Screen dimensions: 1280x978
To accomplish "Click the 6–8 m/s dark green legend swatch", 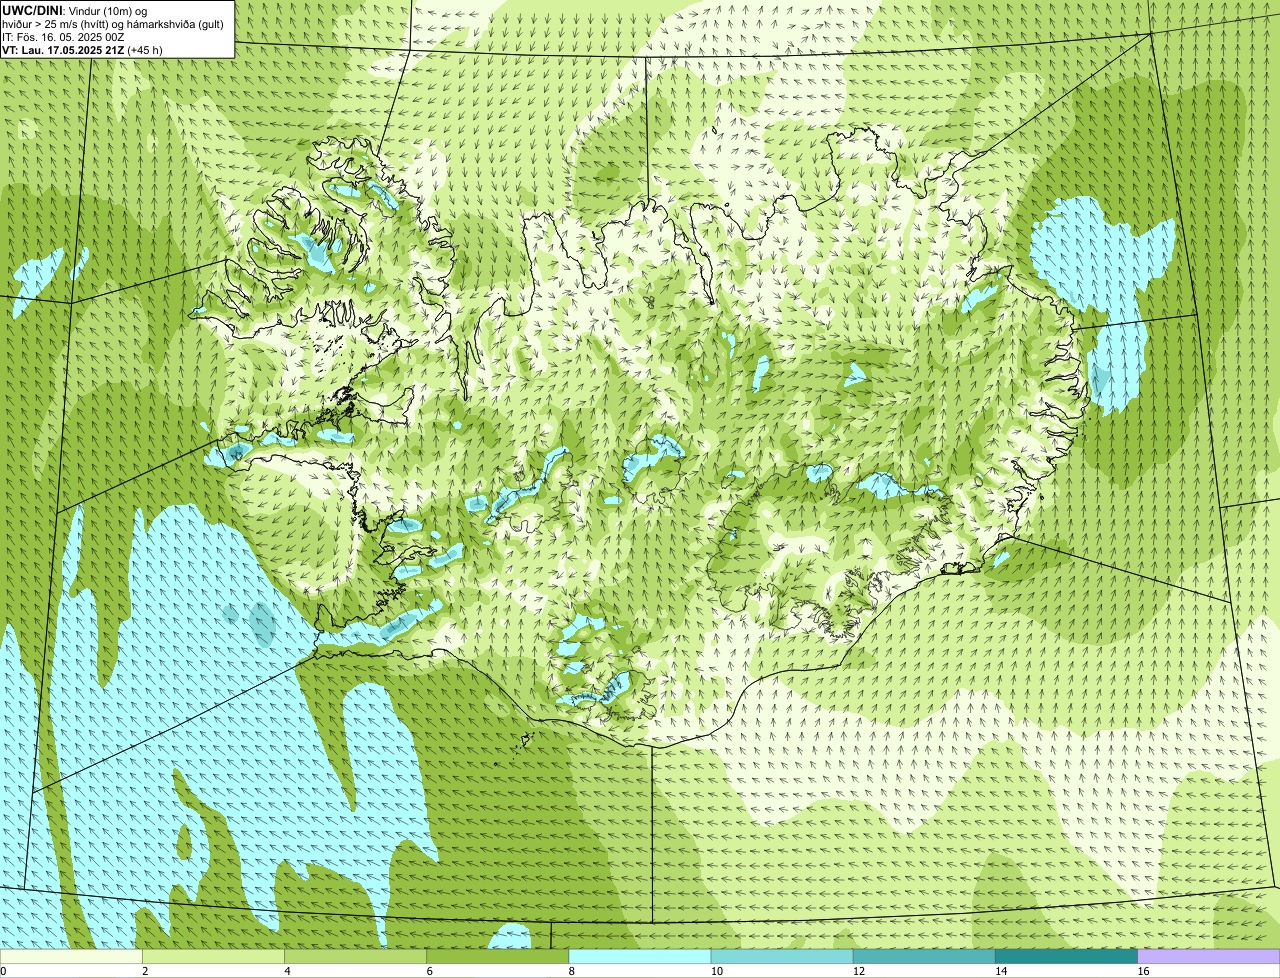I will pos(498,957).
